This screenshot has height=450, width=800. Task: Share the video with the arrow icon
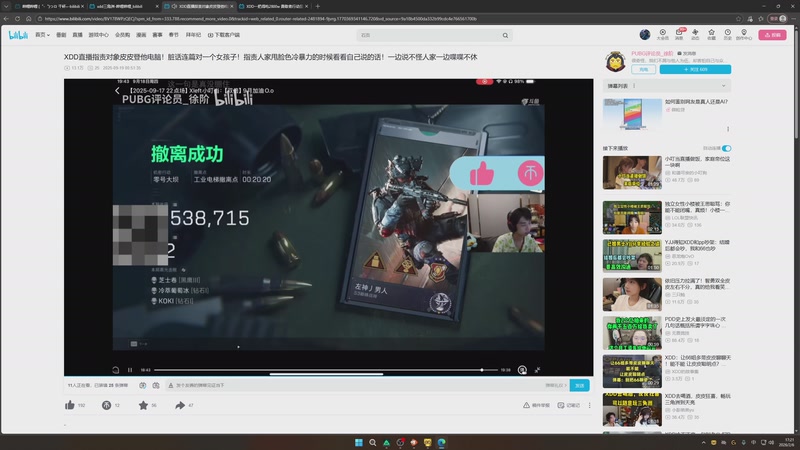pos(180,405)
